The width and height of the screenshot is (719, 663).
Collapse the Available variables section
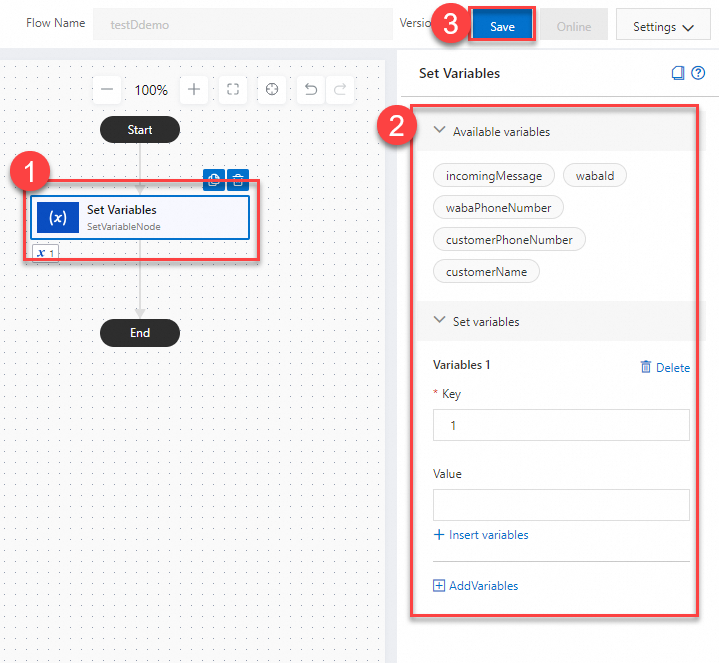(439, 130)
